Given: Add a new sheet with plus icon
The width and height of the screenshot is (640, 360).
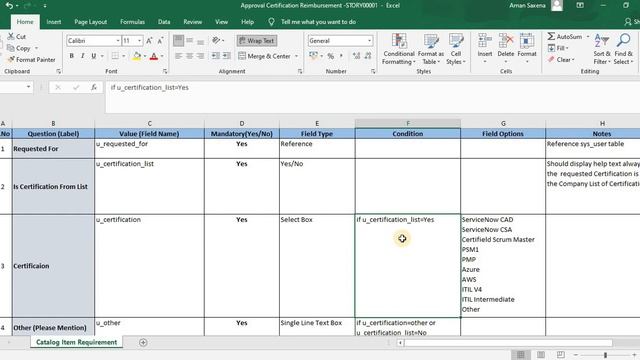Looking at the screenshot, I should (x=143, y=342).
